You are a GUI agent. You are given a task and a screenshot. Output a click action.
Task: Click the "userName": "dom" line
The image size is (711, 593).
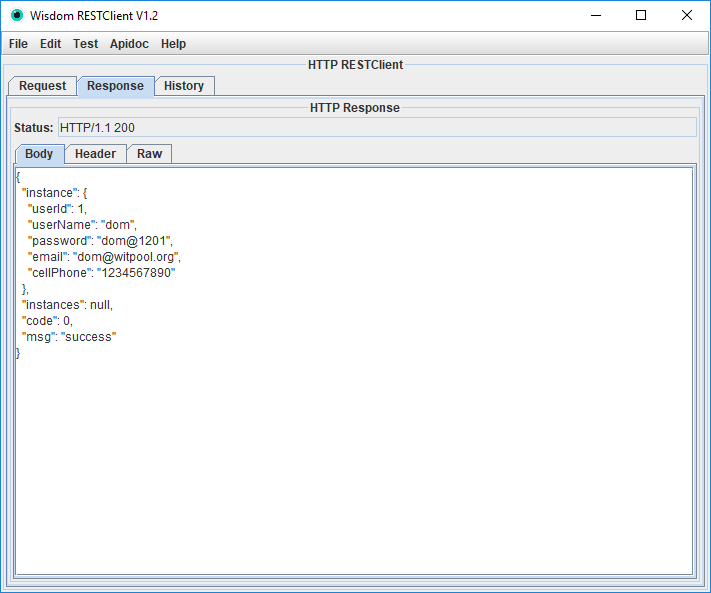(x=82, y=225)
